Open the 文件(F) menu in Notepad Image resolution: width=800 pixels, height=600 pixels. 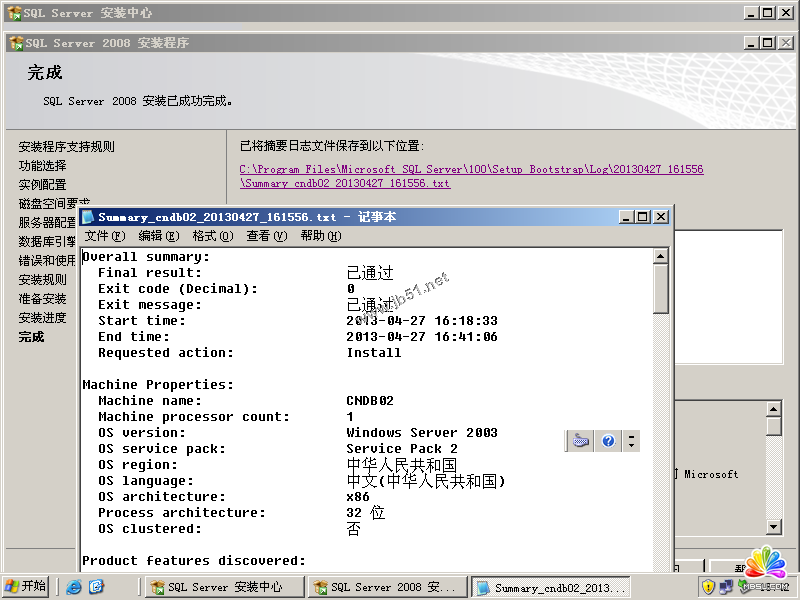[105, 236]
